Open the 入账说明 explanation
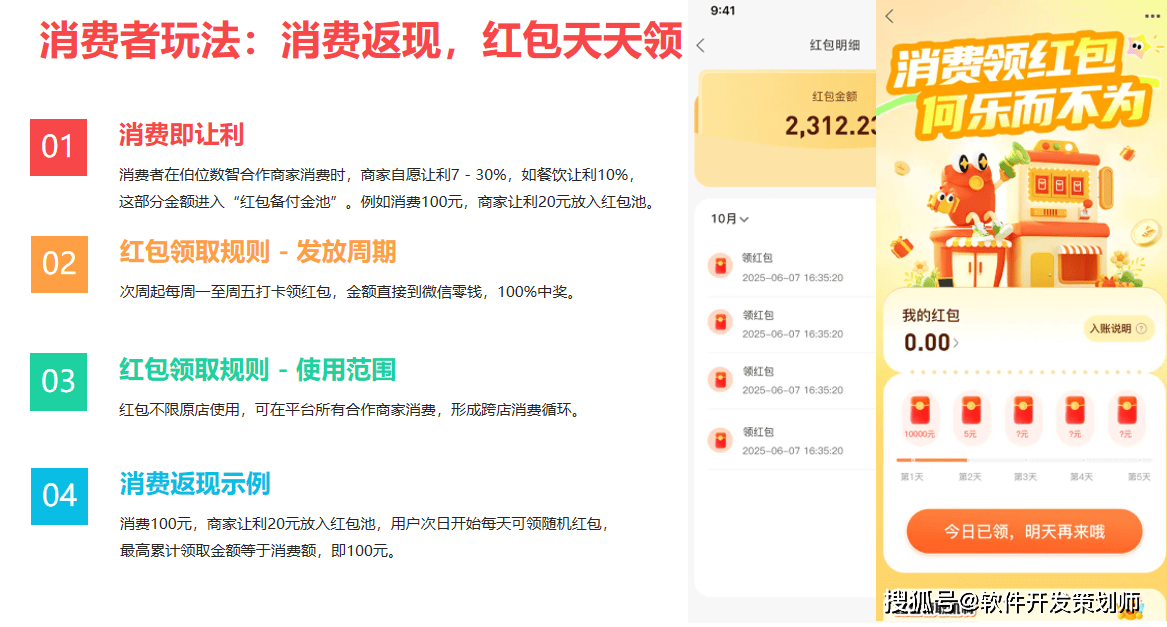This screenshot has height=627, width=1167. point(1111,328)
